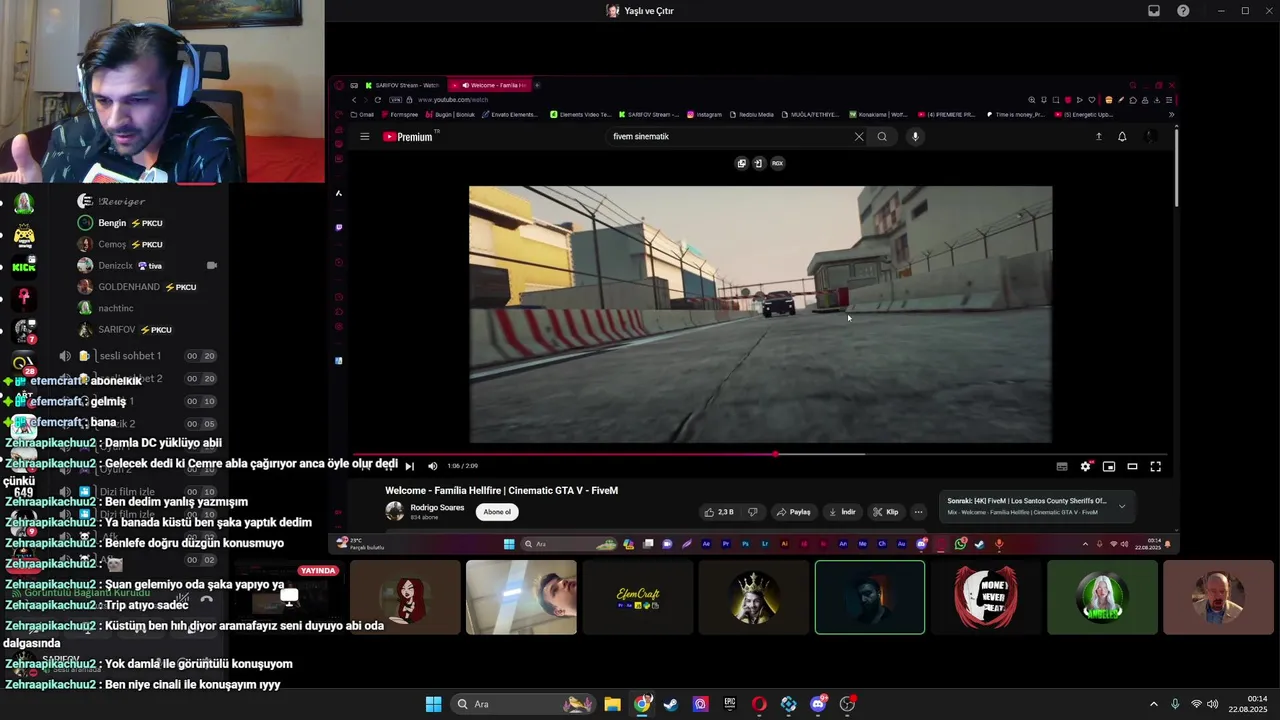This screenshot has height=720, width=1280.
Task: Open Epic Games launcher from taskbar
Action: pyautogui.click(x=730, y=704)
